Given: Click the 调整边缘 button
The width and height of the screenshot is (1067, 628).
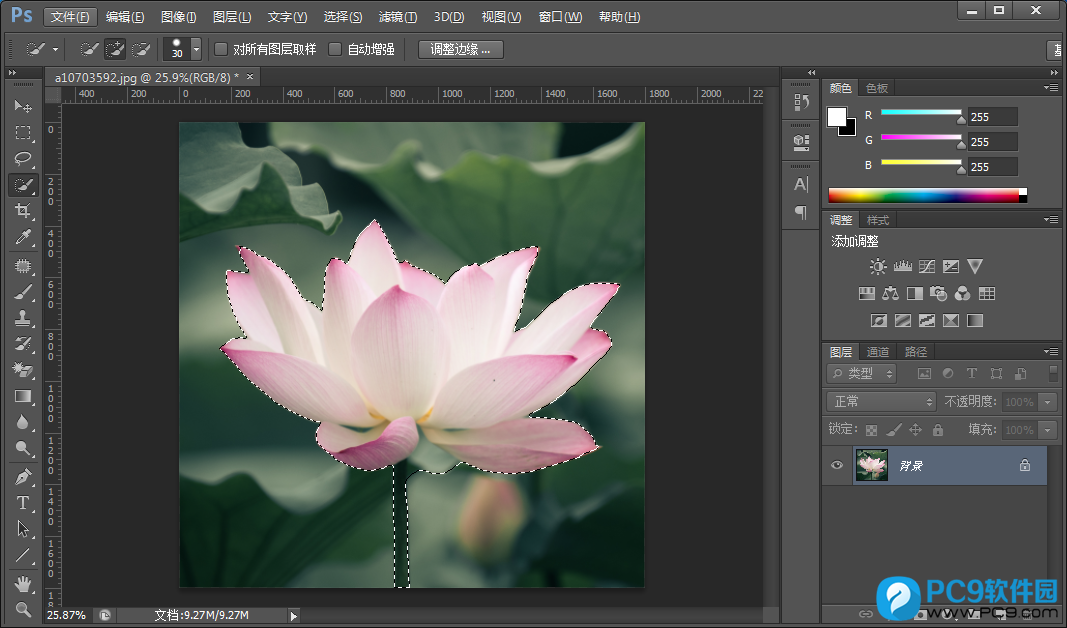Looking at the screenshot, I should (x=460, y=49).
